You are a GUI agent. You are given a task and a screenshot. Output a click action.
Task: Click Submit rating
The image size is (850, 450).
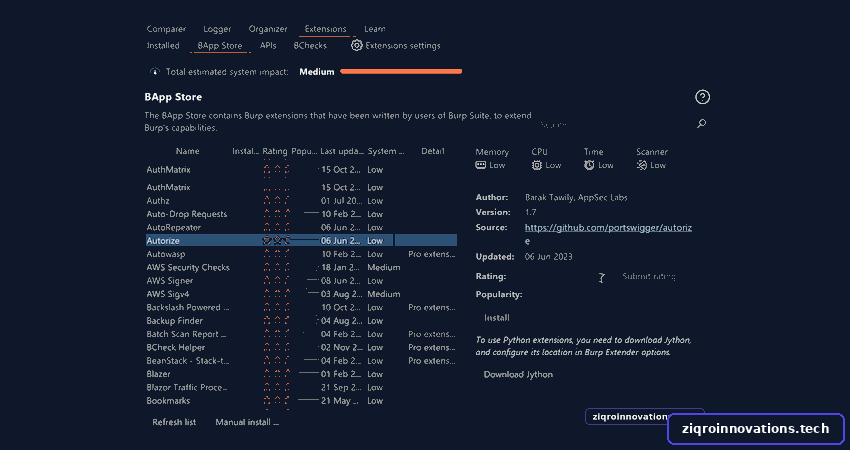point(648,277)
